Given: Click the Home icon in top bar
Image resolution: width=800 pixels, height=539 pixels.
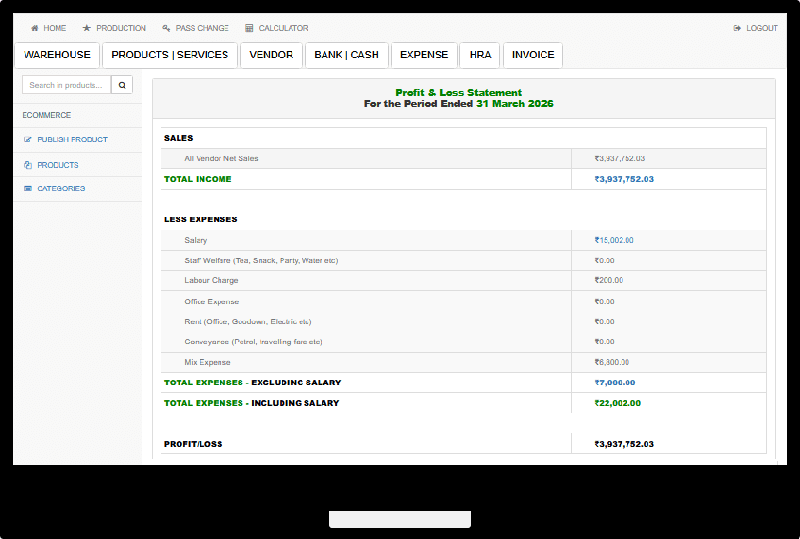Looking at the screenshot, I should [x=35, y=28].
